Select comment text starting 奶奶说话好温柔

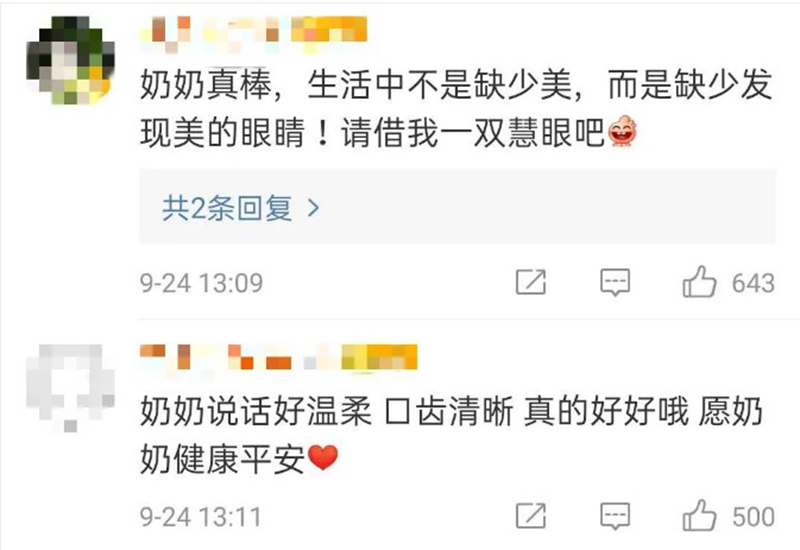451,434
